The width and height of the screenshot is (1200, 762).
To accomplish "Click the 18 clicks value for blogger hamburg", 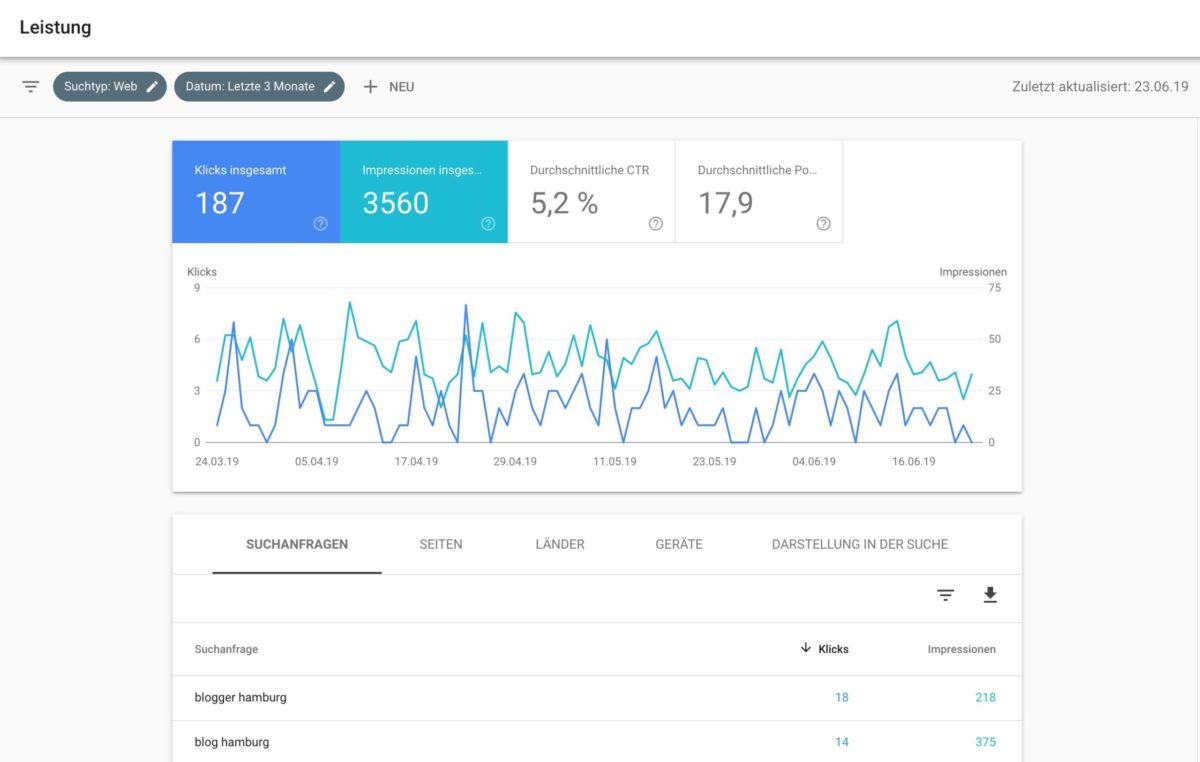I will point(841,698).
